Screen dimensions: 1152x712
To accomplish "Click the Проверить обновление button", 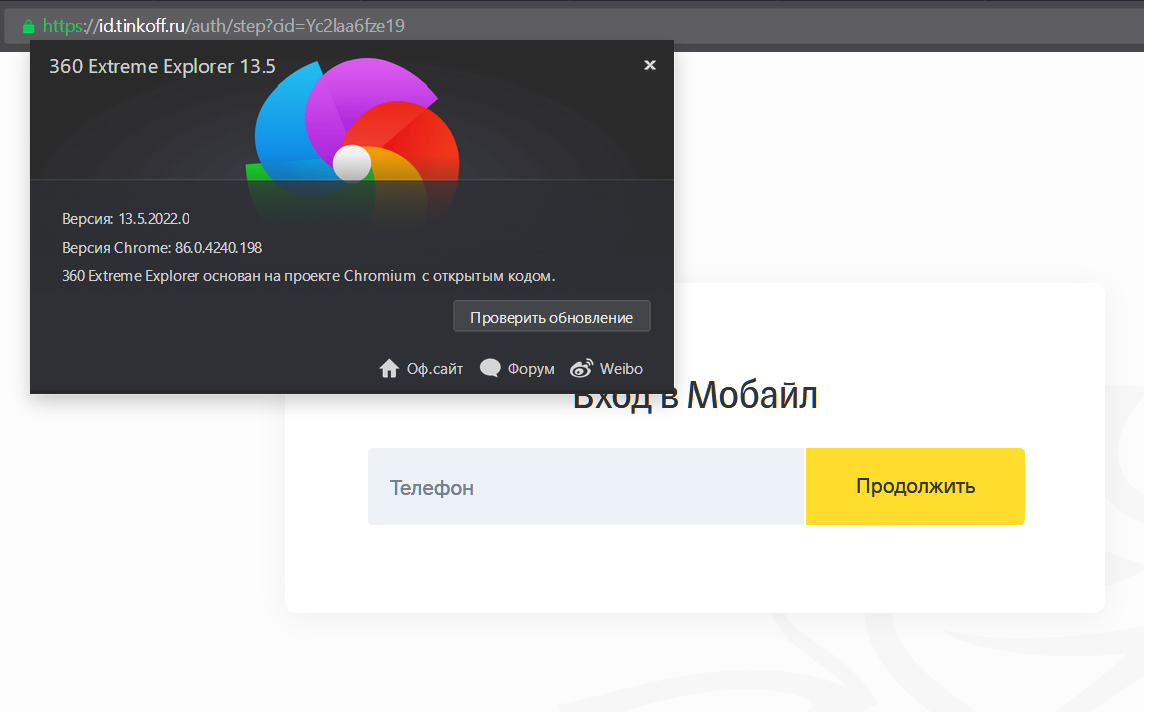I will pyautogui.click(x=552, y=317).
